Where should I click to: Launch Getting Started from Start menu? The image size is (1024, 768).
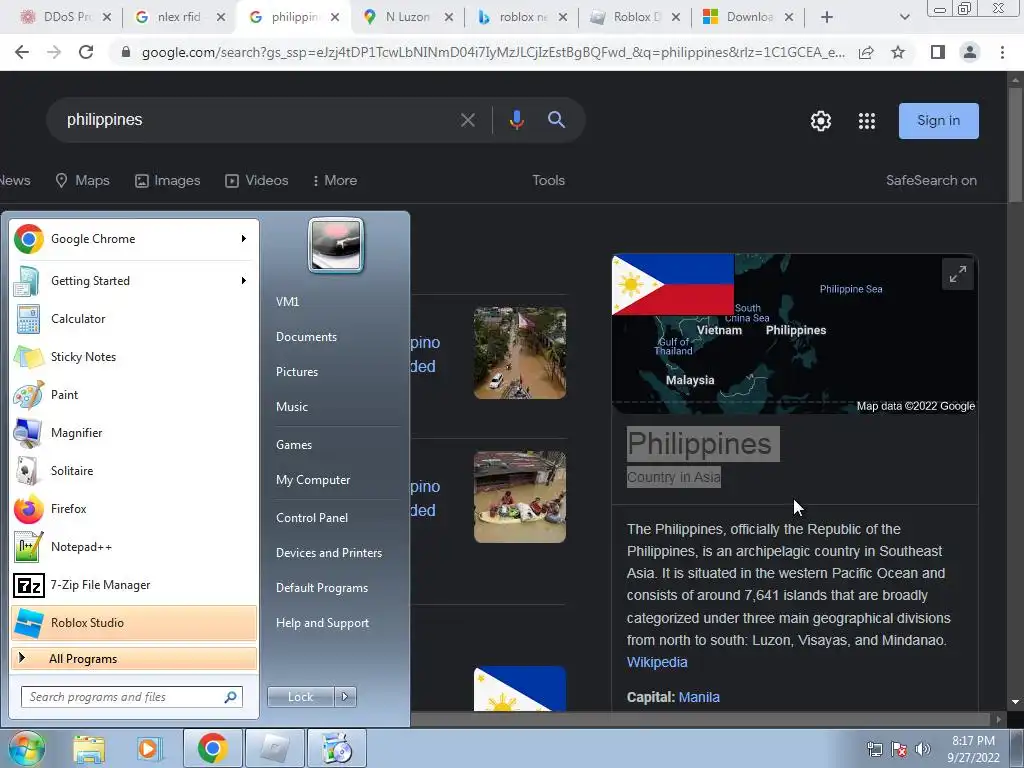pyautogui.click(x=134, y=281)
